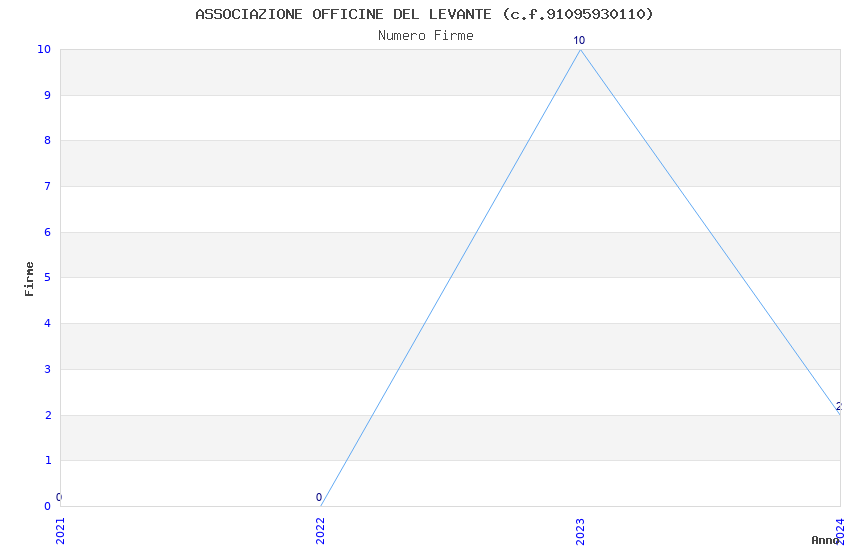Click the data label 0 above 2021
The width and height of the screenshot is (850, 550).
pos(59,497)
